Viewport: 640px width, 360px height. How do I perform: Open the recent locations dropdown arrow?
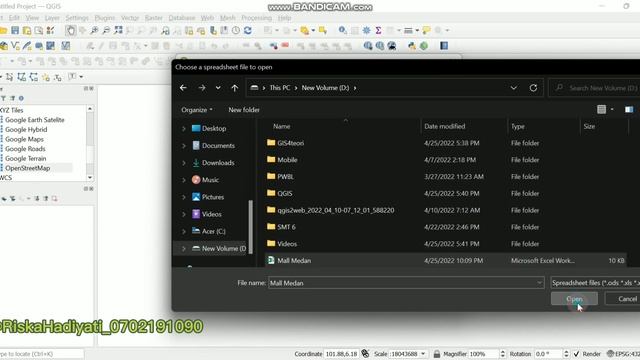coord(218,88)
